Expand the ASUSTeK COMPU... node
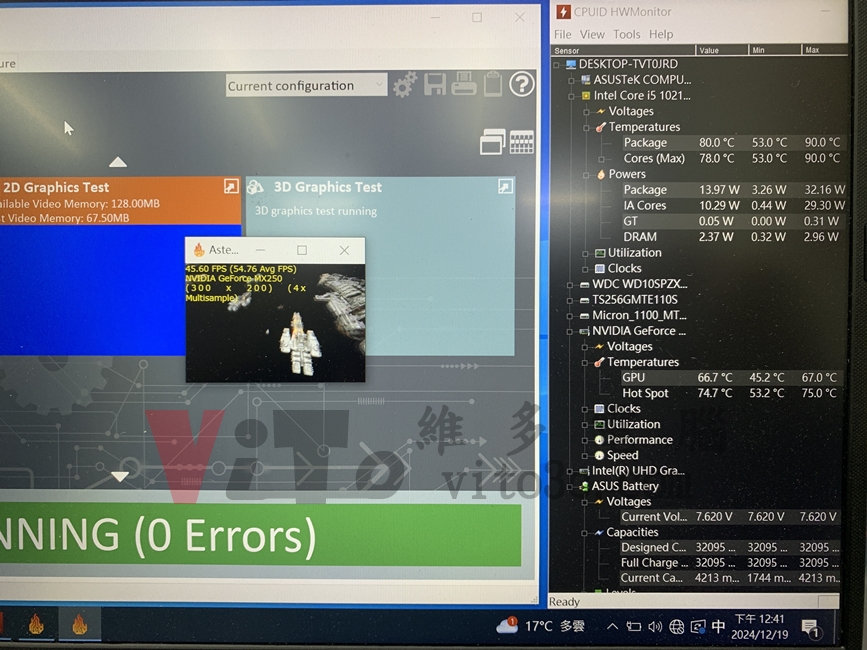This screenshot has height=650, width=867. [571, 81]
